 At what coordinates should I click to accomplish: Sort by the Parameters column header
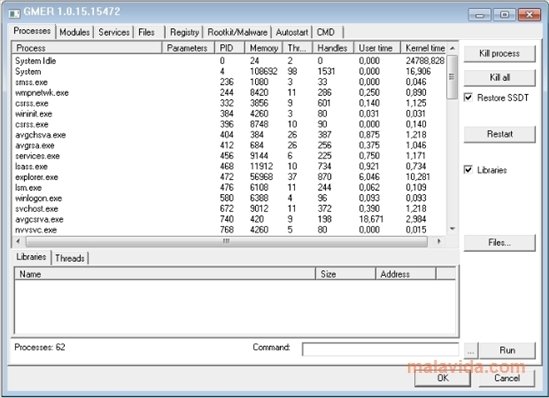[x=188, y=48]
